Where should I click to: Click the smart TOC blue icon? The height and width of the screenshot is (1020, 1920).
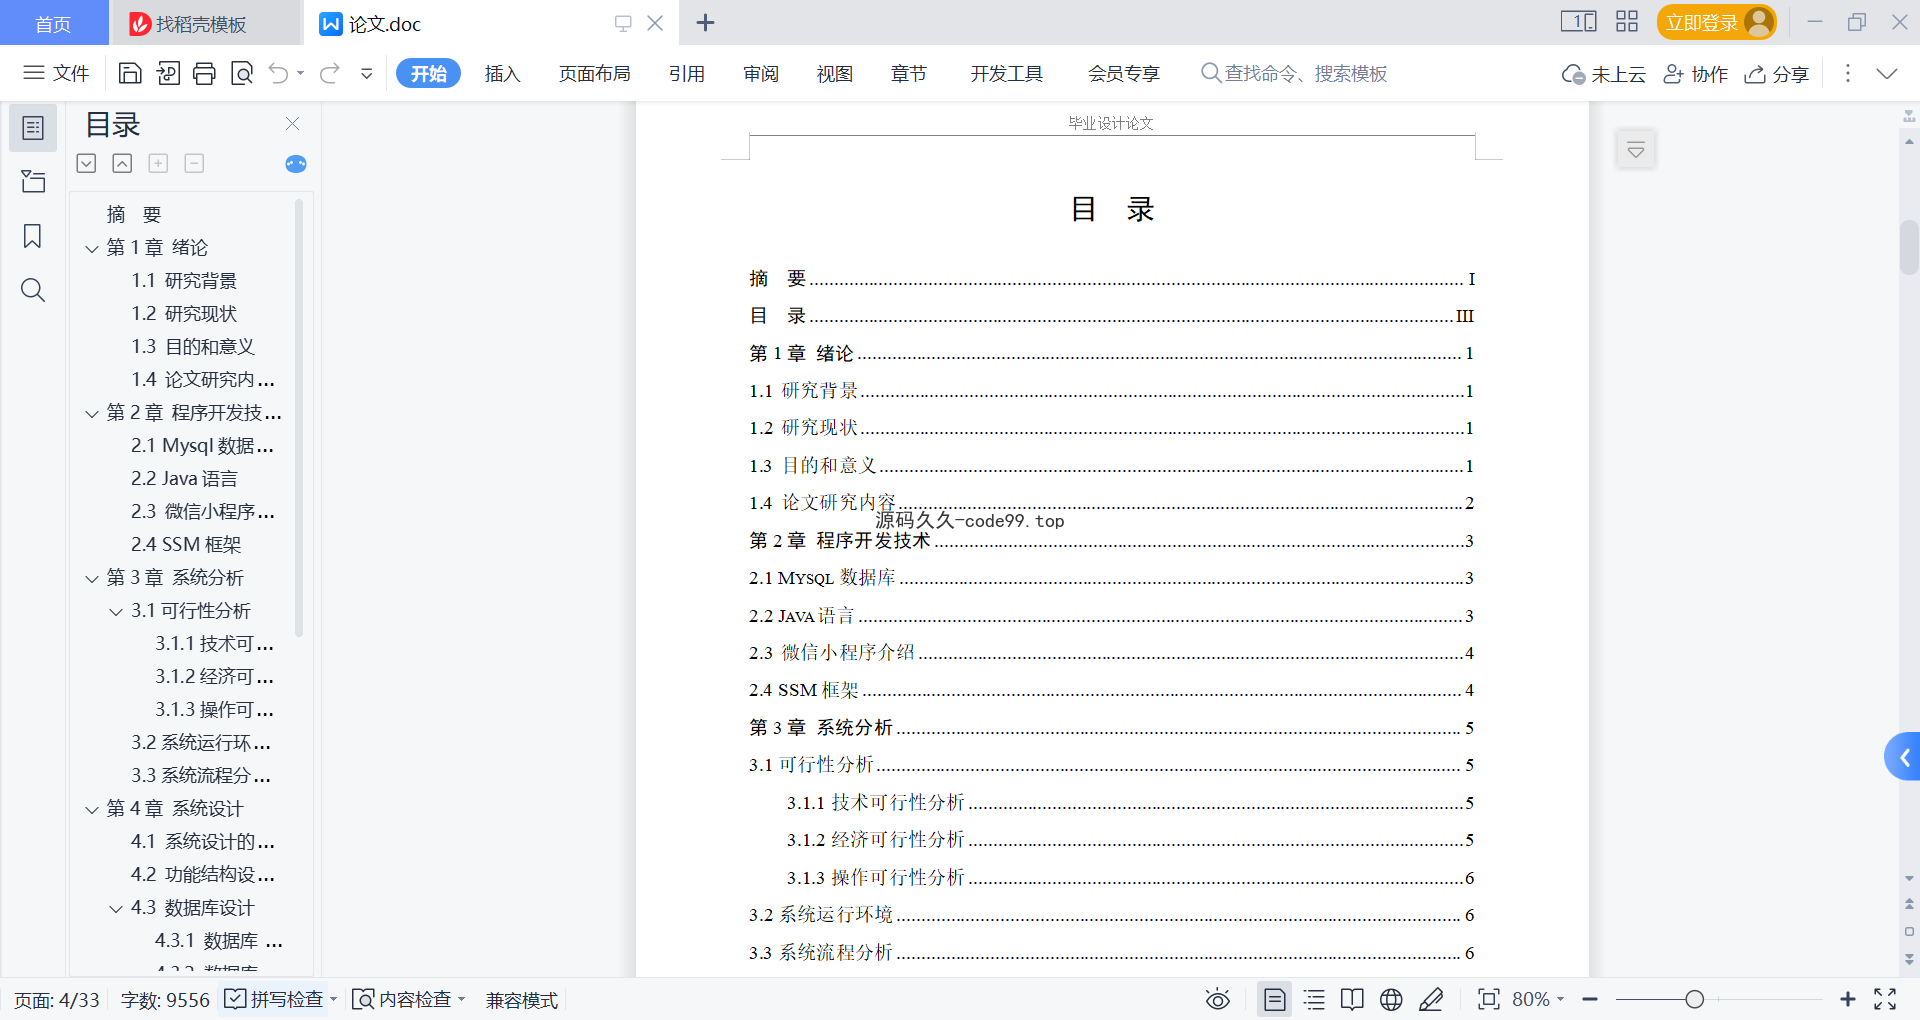point(296,164)
